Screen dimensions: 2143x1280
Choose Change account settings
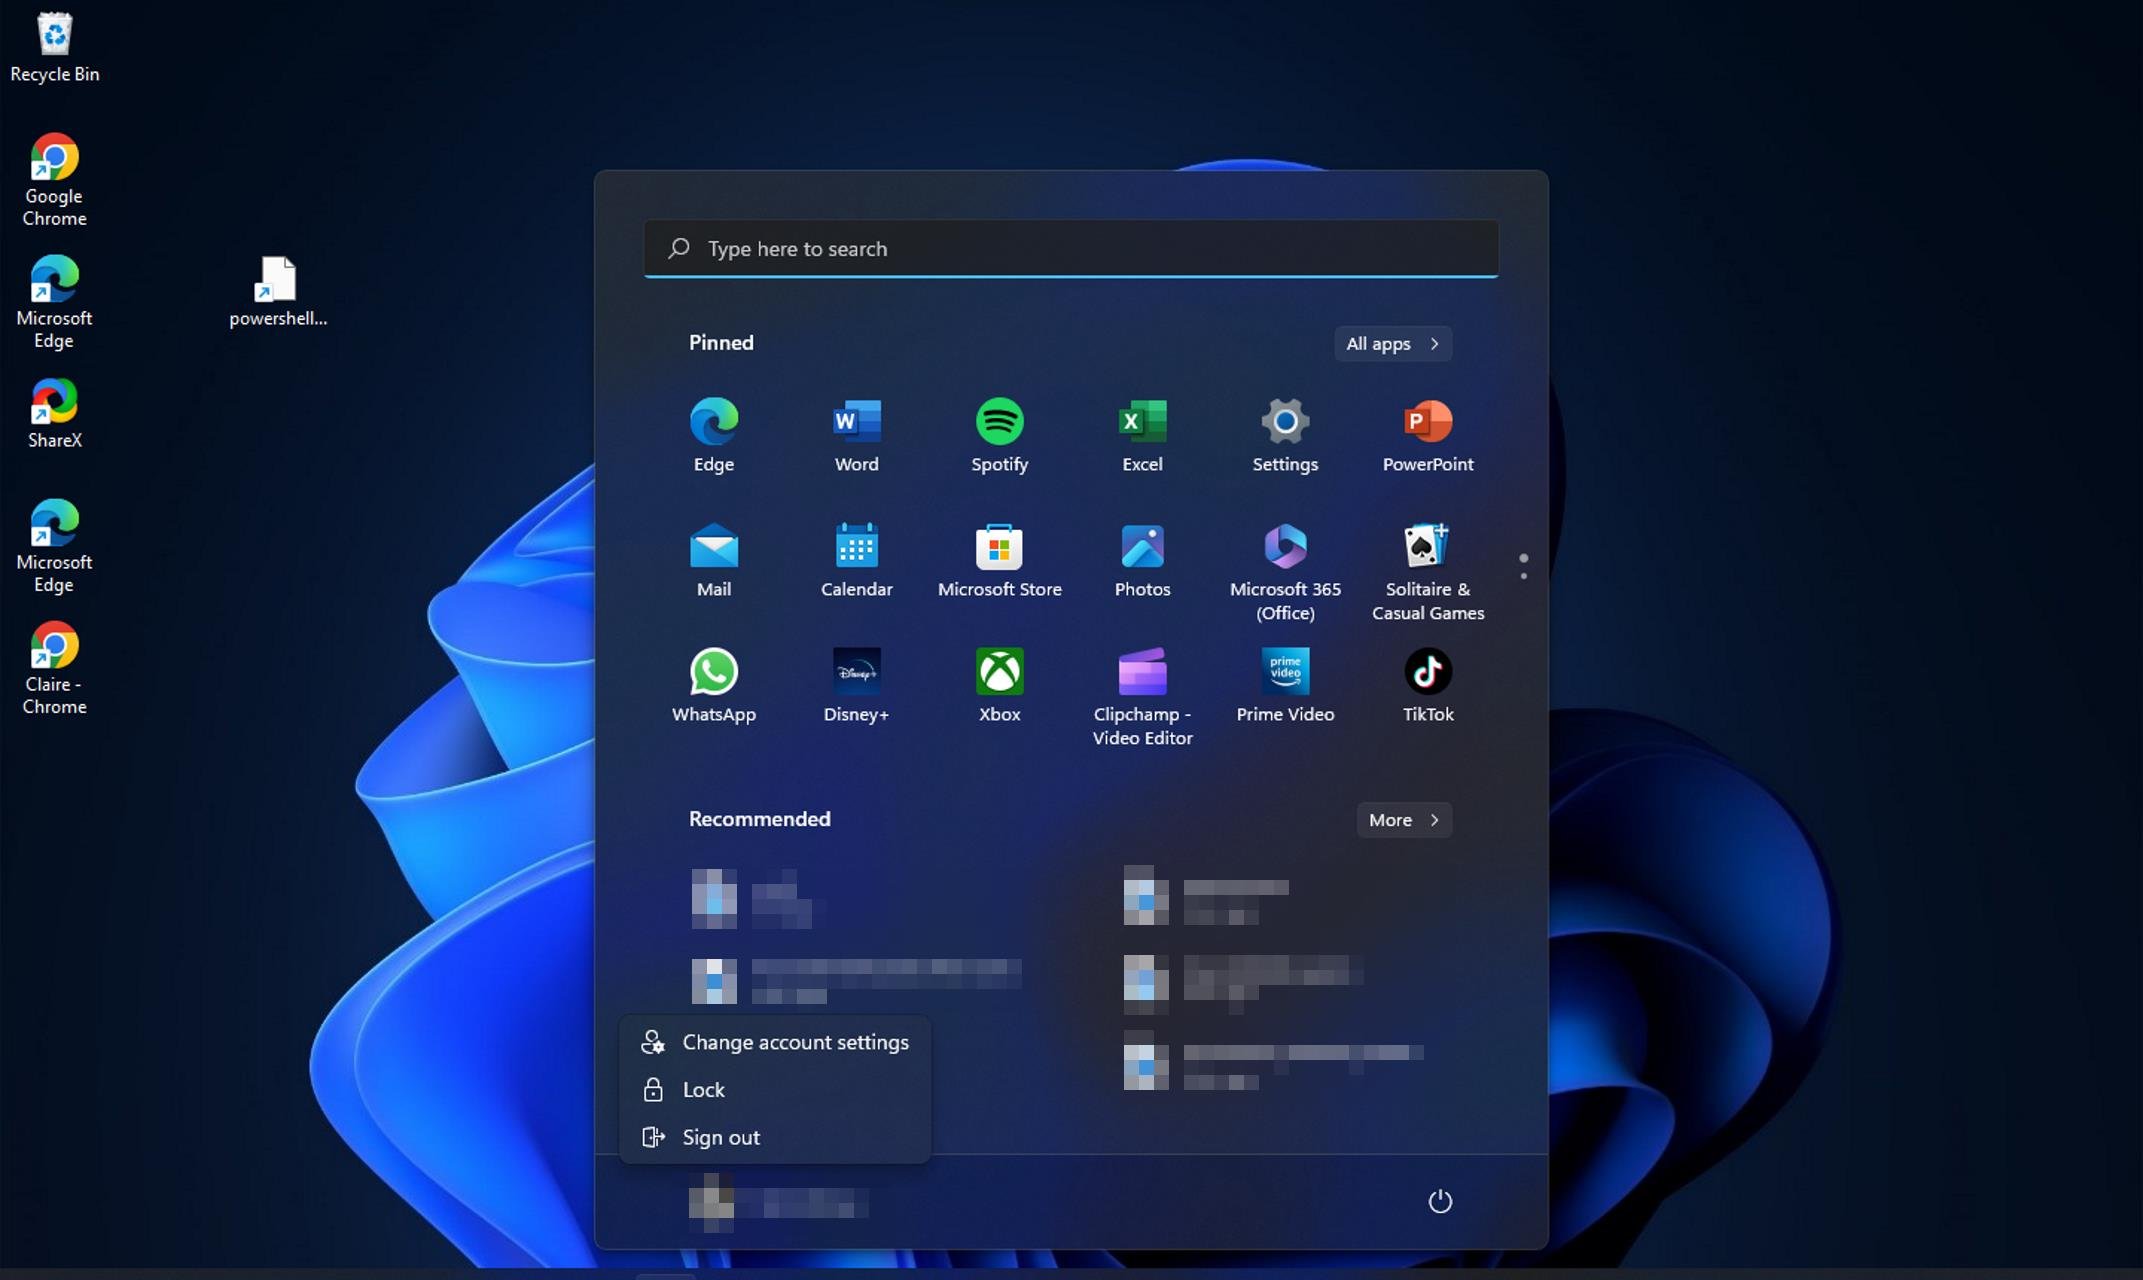click(x=775, y=1042)
